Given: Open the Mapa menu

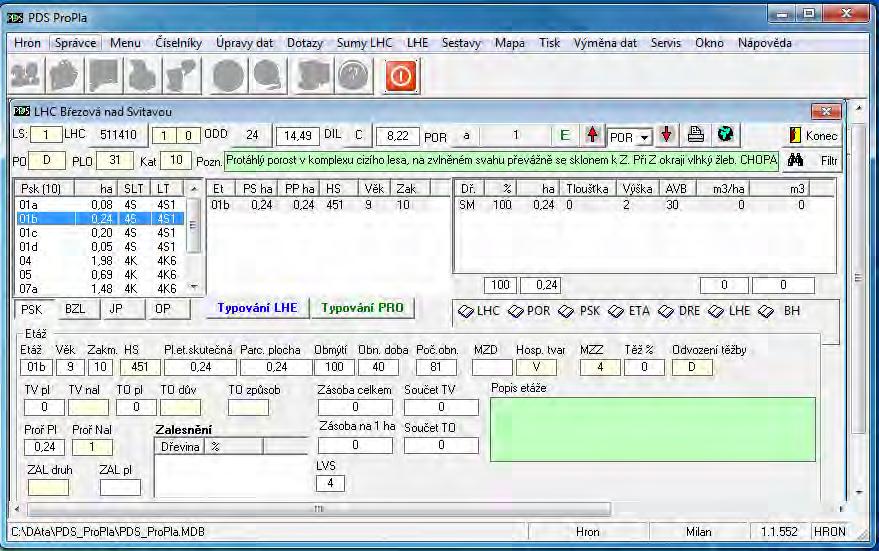Looking at the screenshot, I should [510, 43].
